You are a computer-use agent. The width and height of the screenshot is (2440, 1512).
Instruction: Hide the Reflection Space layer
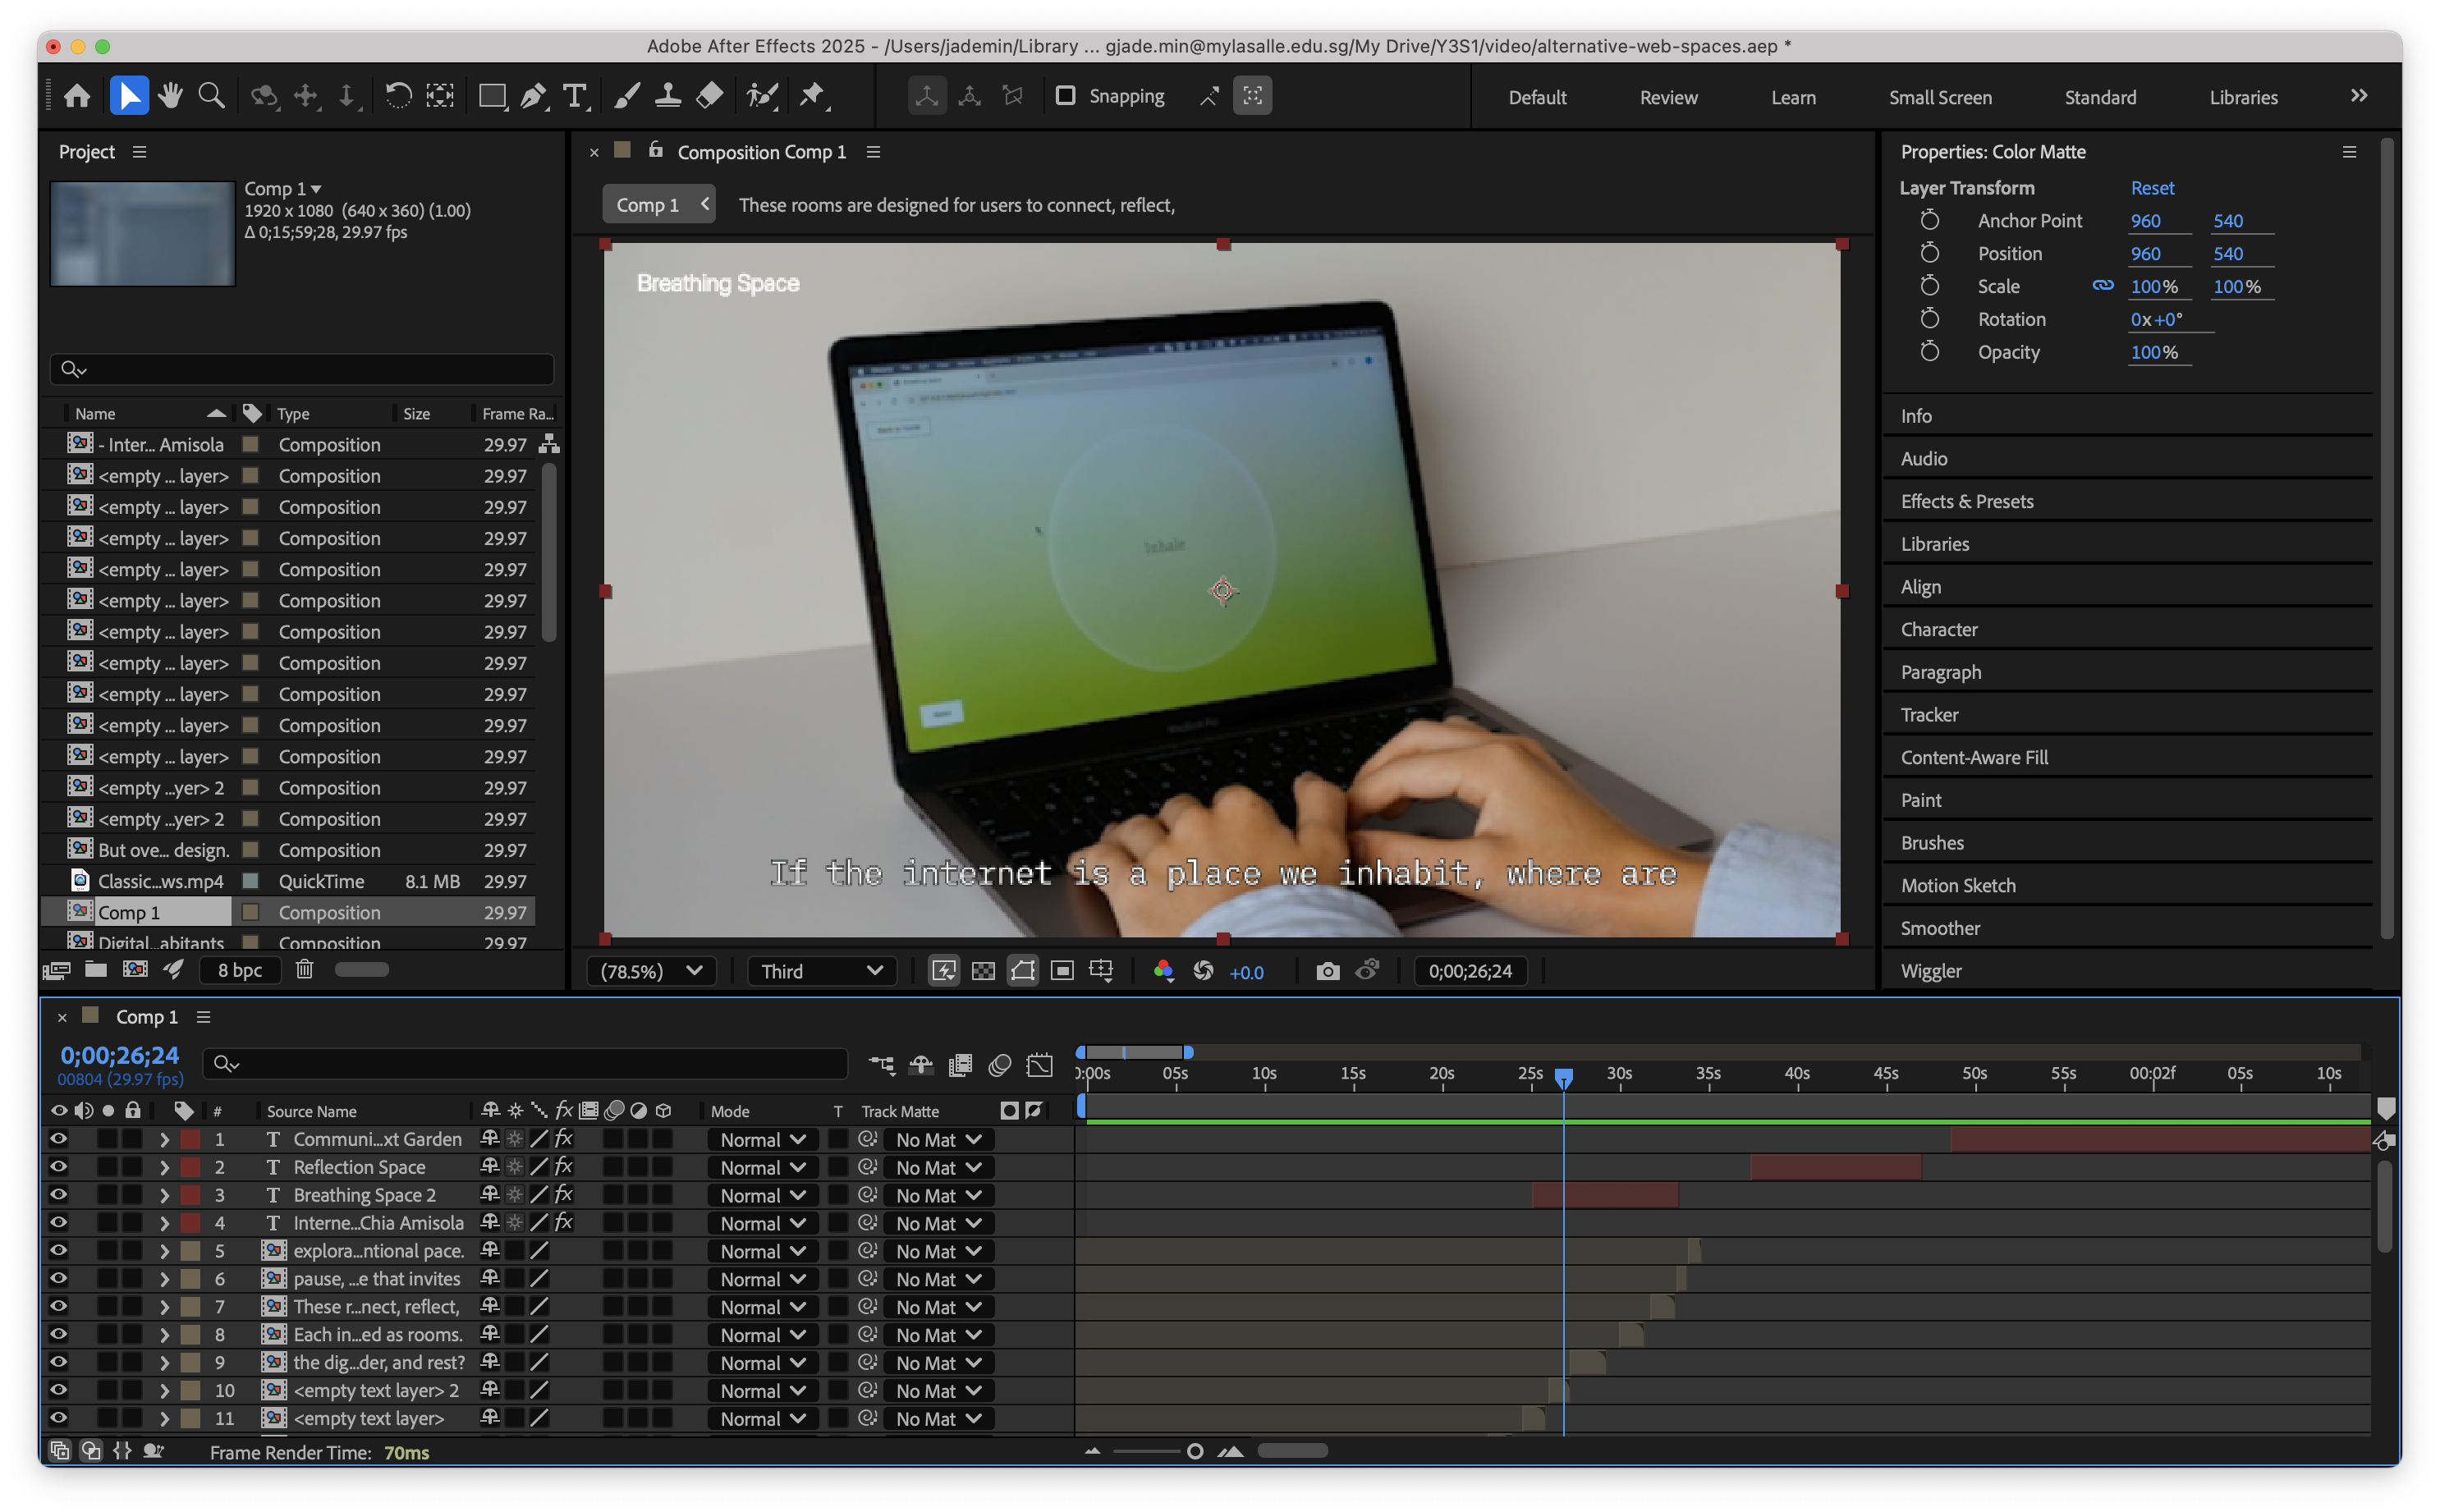59,1167
